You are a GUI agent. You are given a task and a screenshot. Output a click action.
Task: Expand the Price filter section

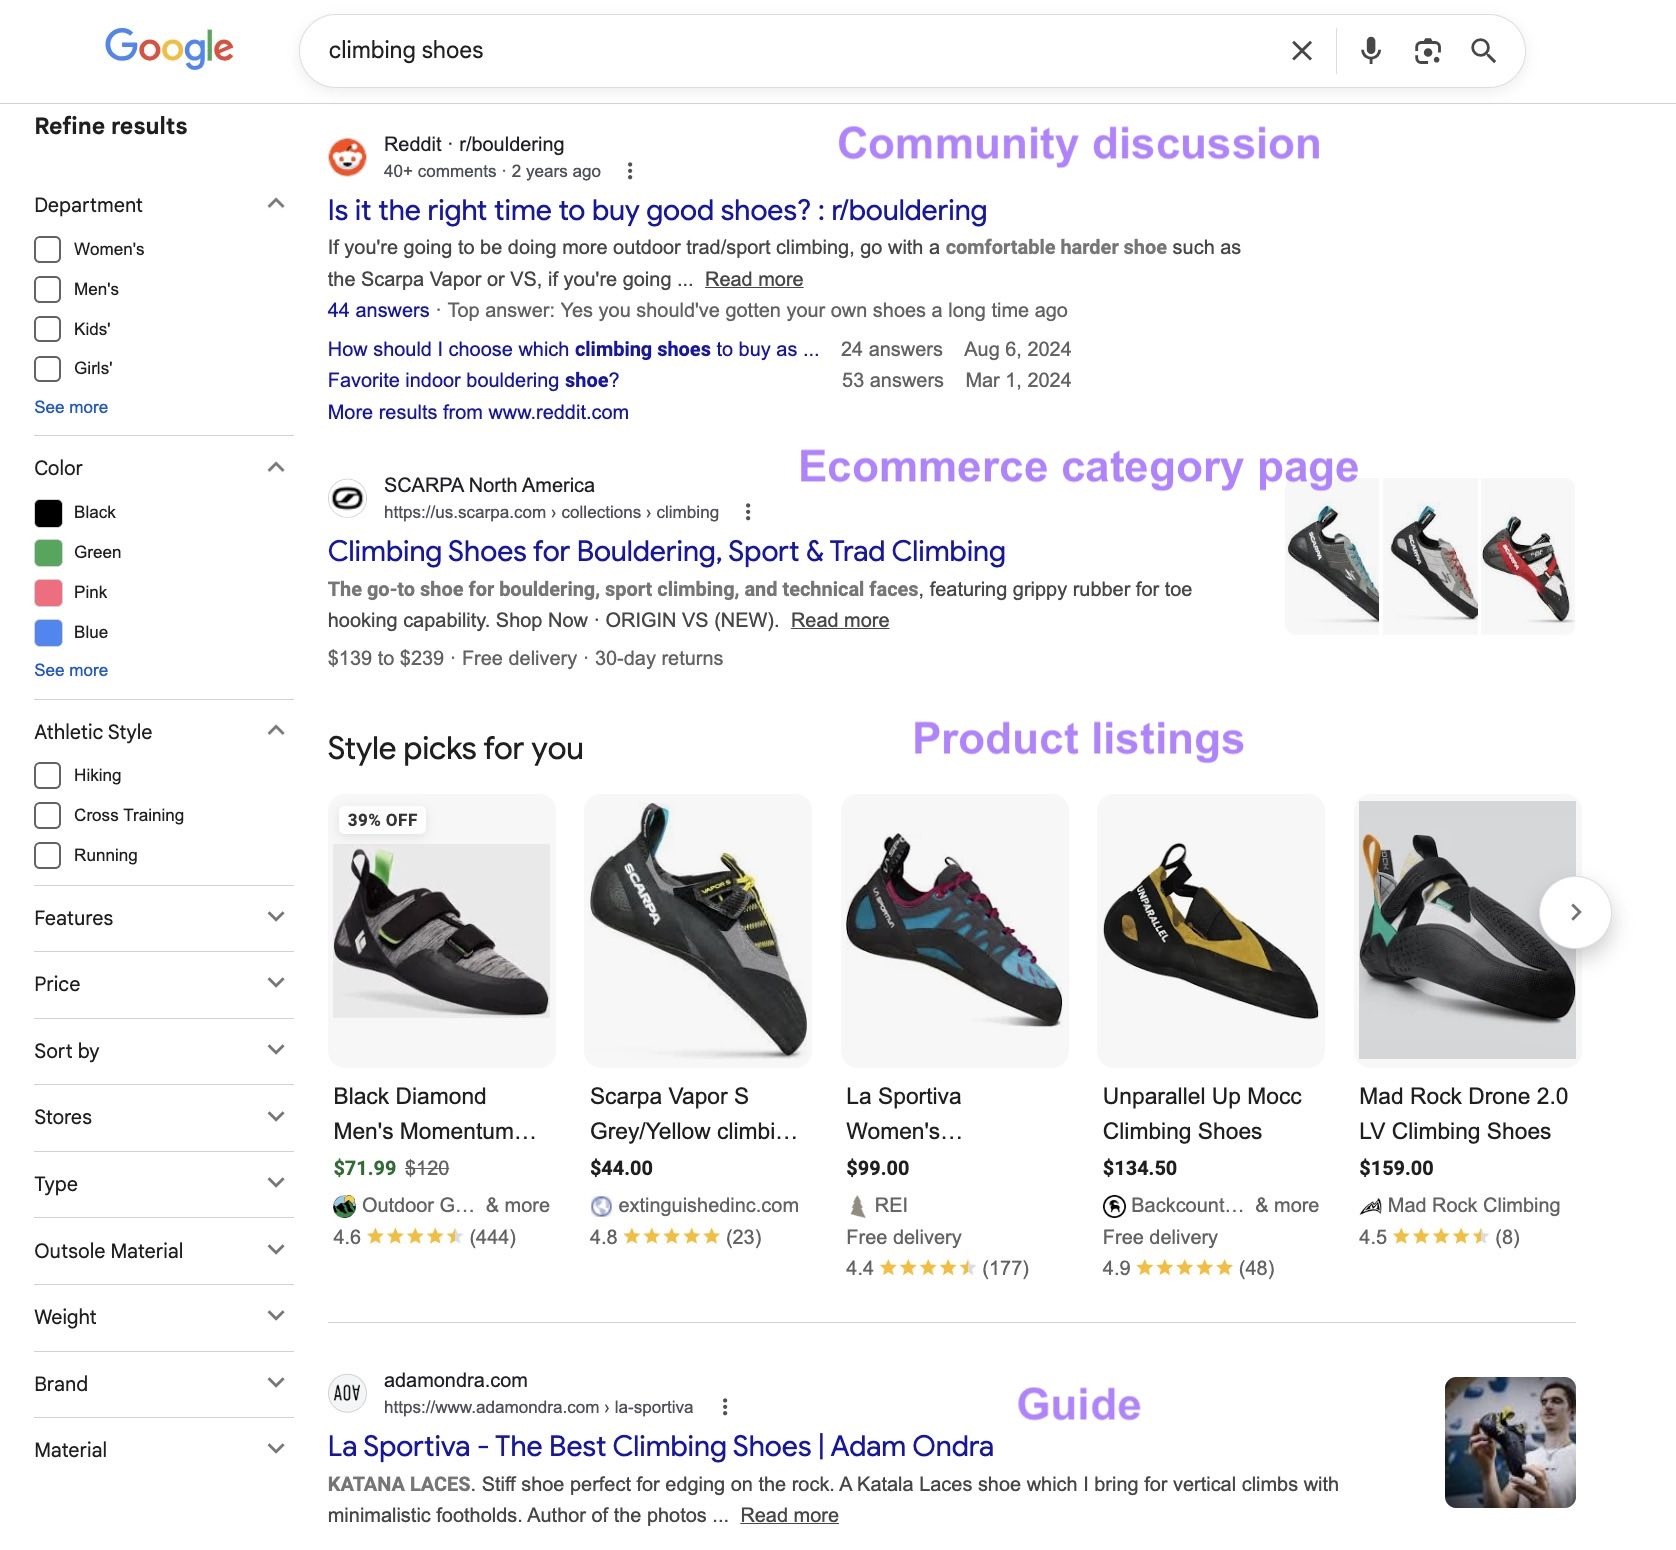tap(276, 984)
